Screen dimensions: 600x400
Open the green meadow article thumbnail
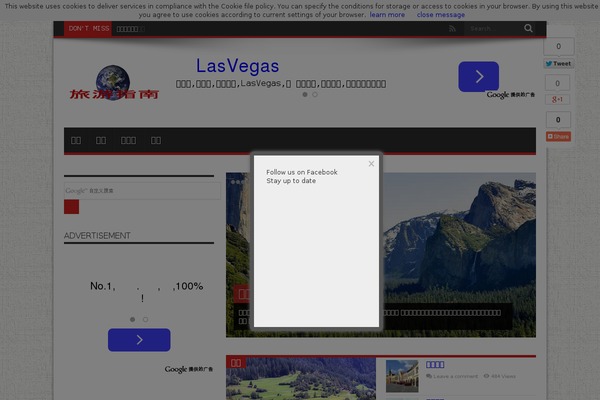[301, 379]
